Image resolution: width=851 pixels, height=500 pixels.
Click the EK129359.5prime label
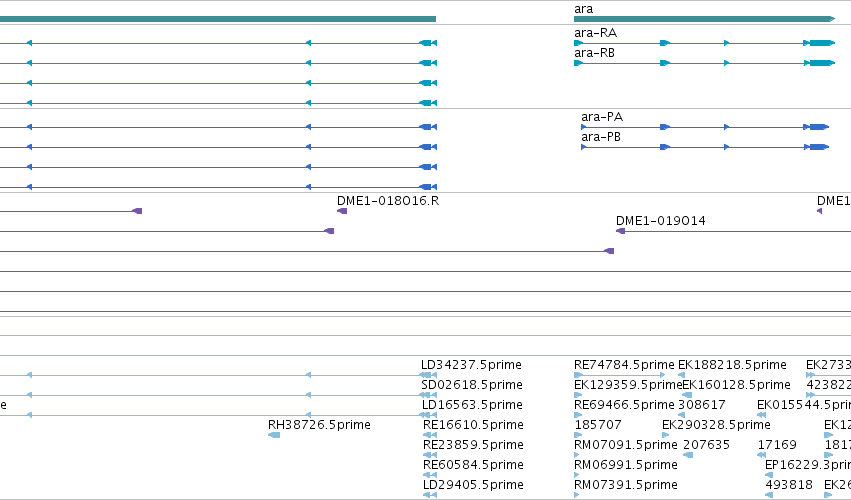point(628,385)
